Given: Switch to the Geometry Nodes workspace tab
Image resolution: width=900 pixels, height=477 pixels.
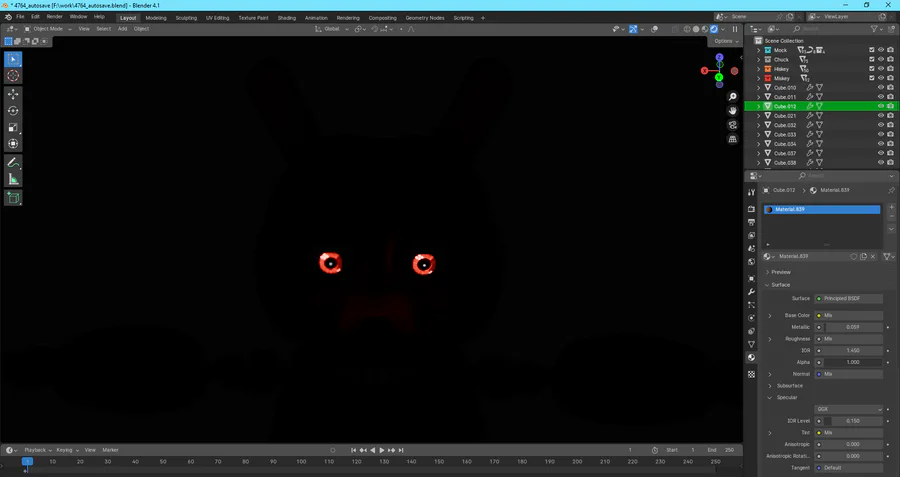Looking at the screenshot, I should 425,18.
